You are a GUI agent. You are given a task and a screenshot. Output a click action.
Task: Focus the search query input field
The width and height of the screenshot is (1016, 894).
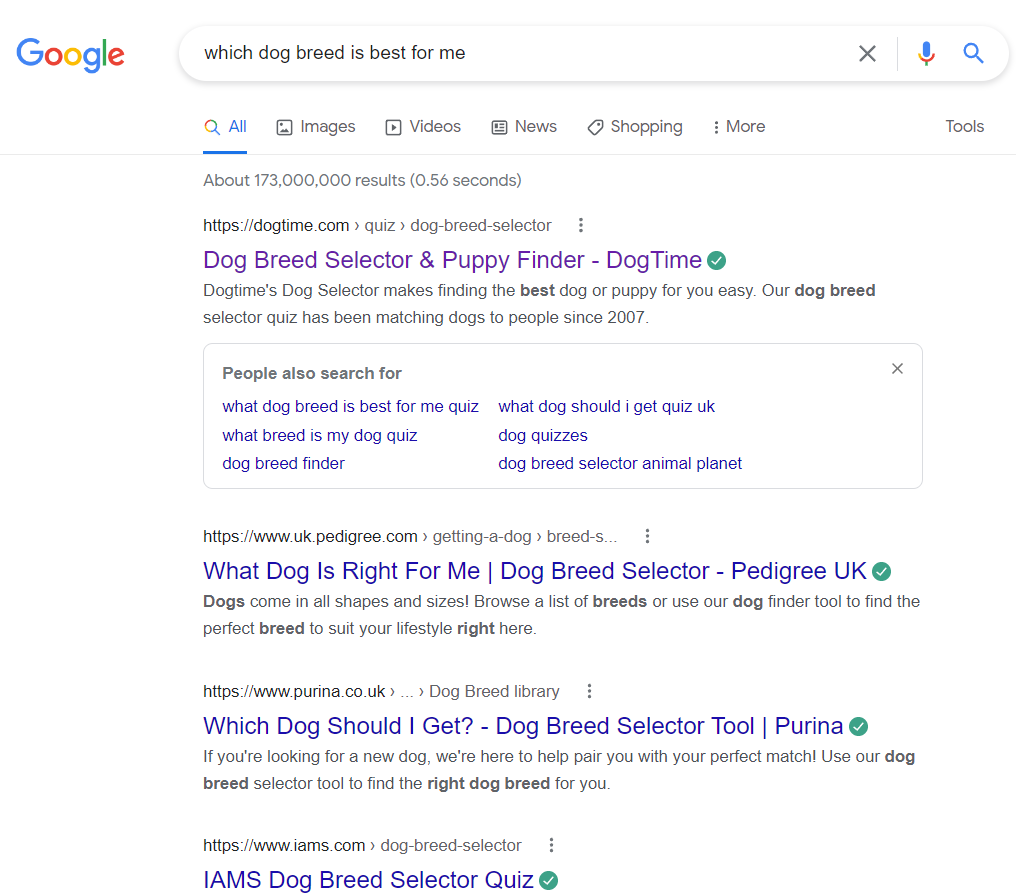518,53
